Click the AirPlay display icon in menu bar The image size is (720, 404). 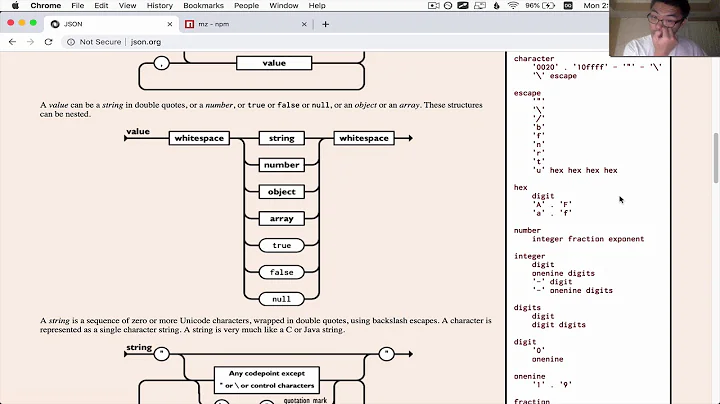(x=480, y=6)
